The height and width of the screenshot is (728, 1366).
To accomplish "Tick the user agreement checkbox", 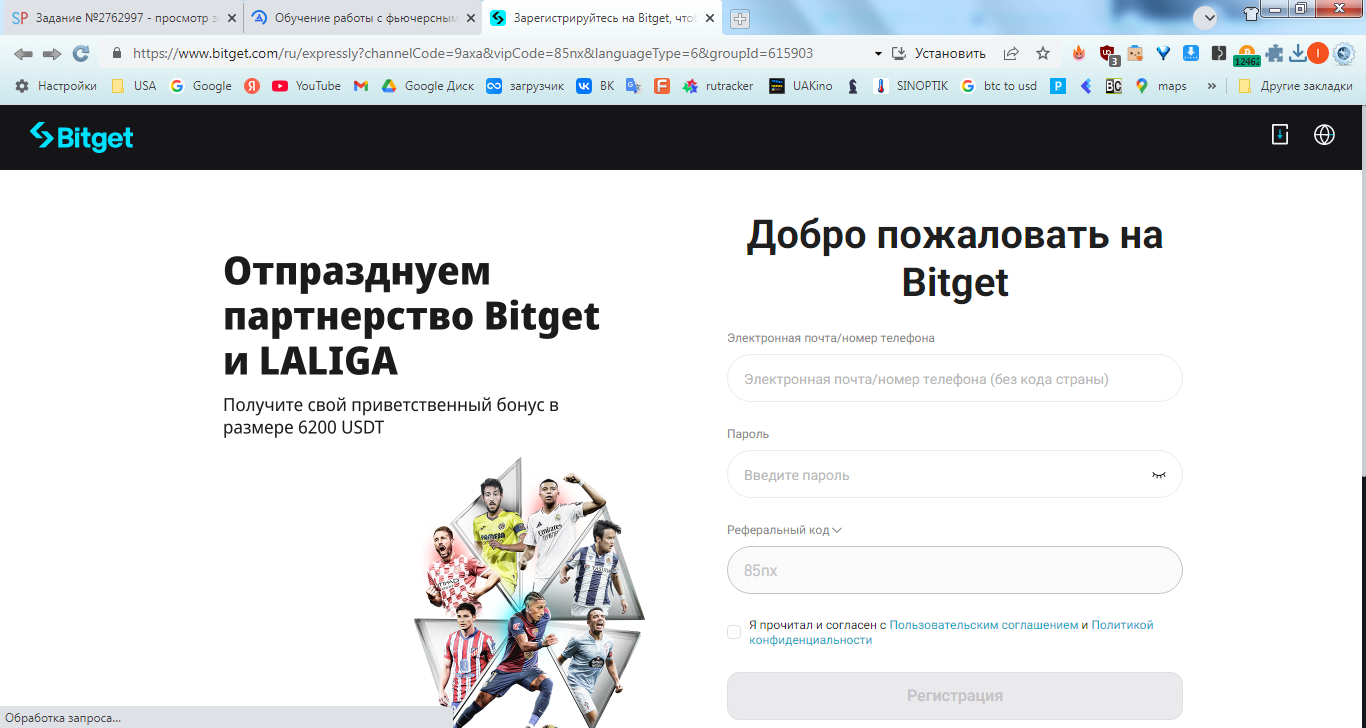I will [x=734, y=632].
